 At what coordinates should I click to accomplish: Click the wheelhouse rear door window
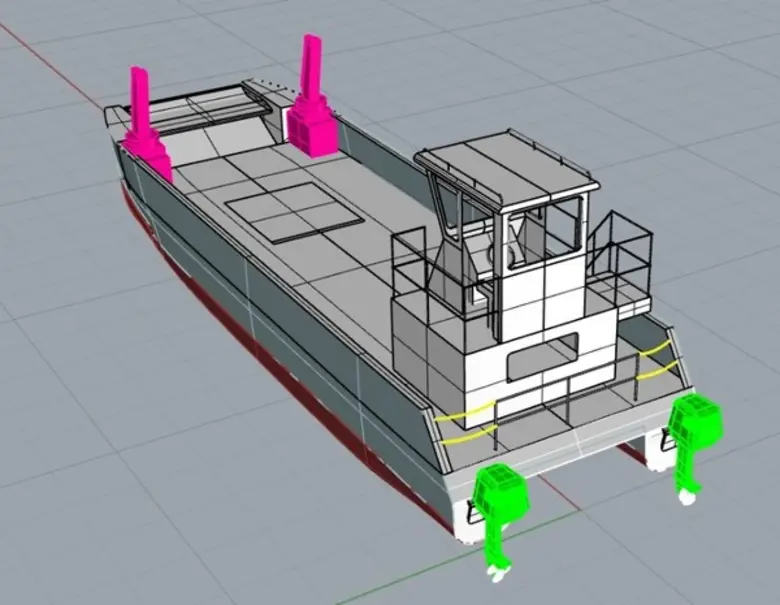(x=518, y=243)
